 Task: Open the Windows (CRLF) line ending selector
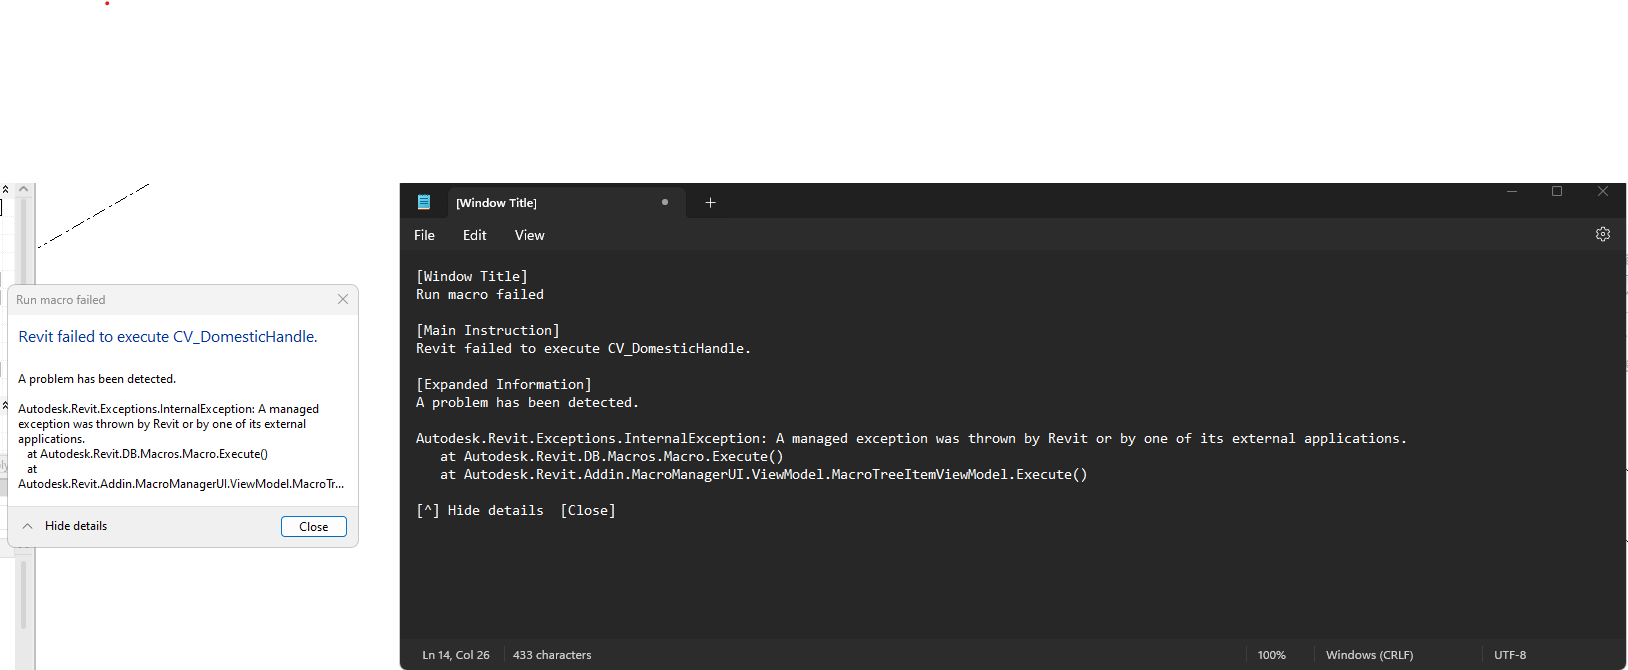coord(1369,655)
